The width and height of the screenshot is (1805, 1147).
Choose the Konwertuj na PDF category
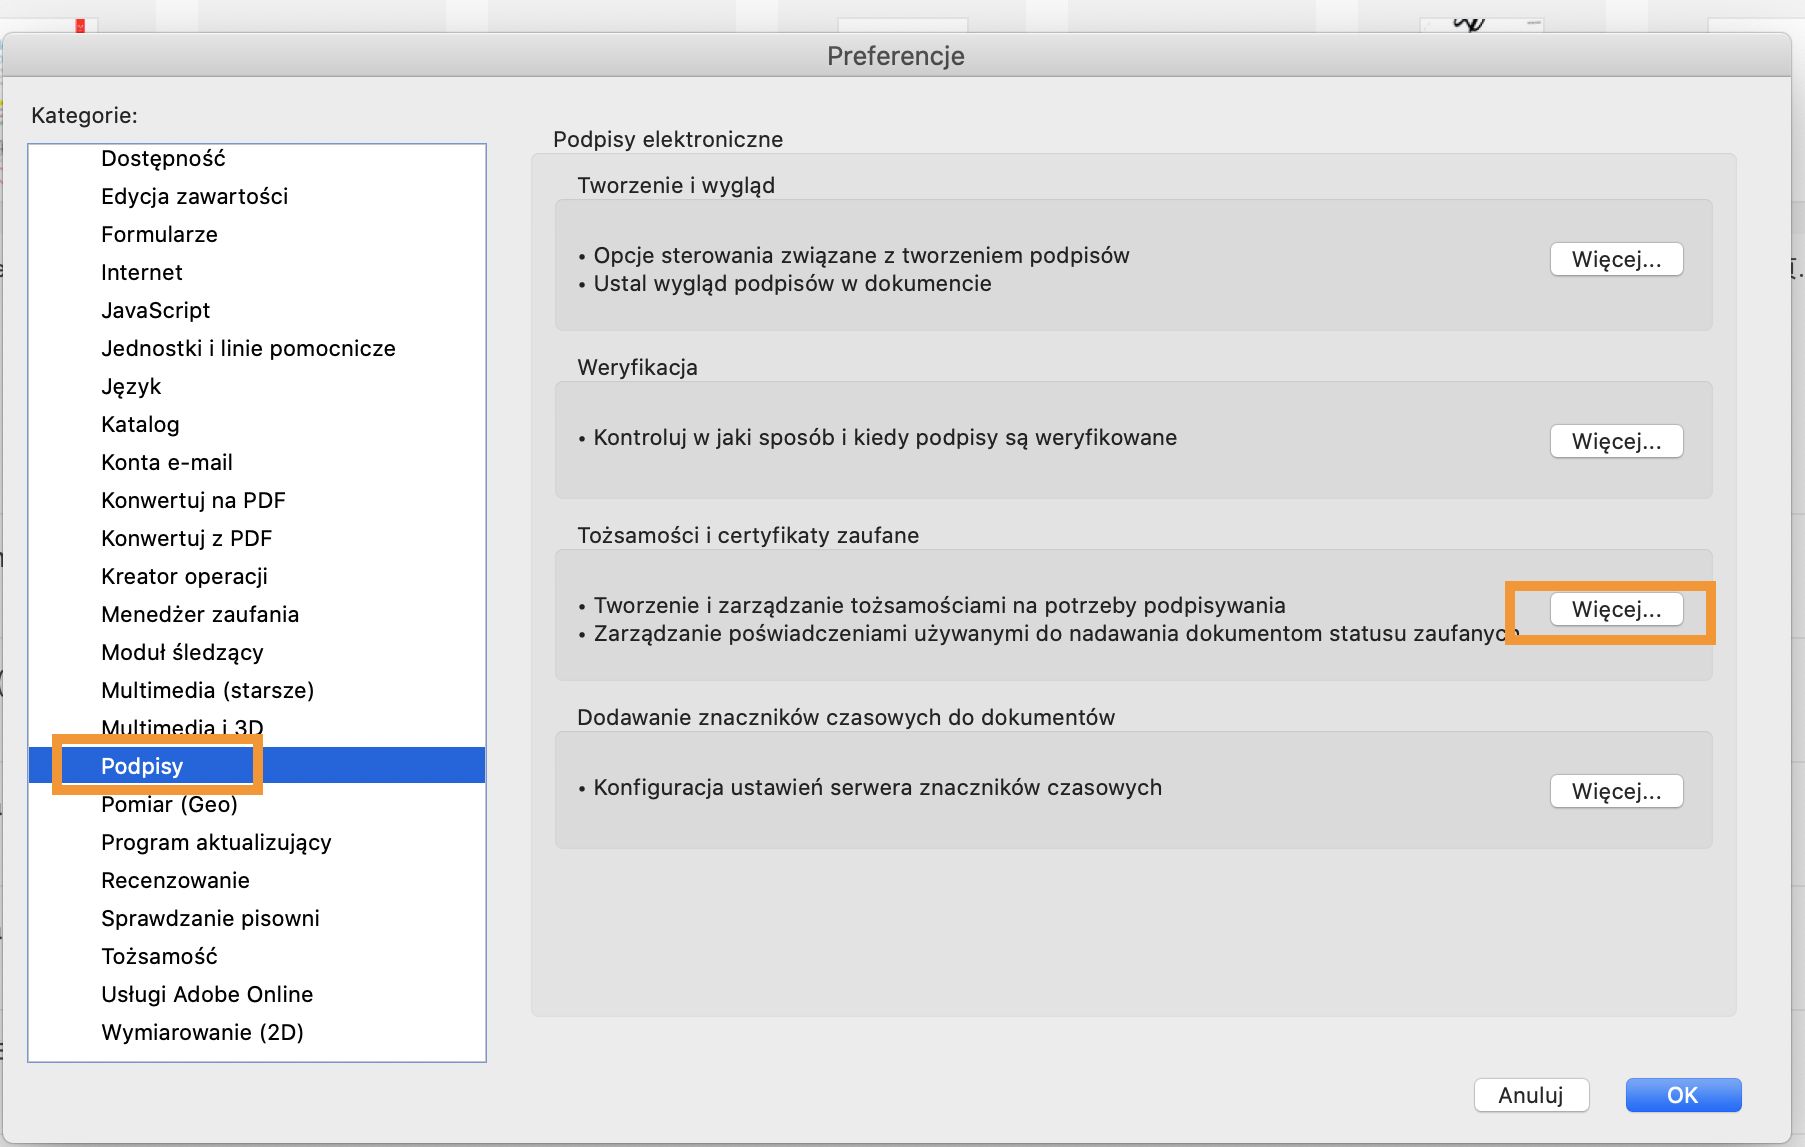[193, 501]
